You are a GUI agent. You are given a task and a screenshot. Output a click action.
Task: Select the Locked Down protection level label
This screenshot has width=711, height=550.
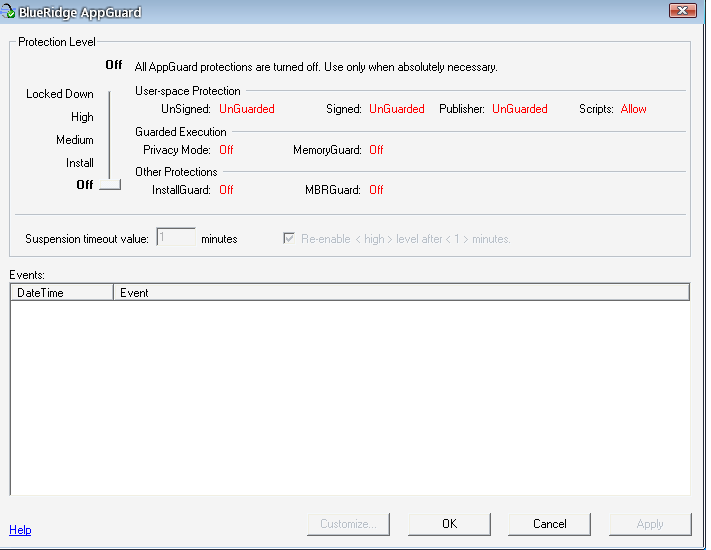pos(60,94)
